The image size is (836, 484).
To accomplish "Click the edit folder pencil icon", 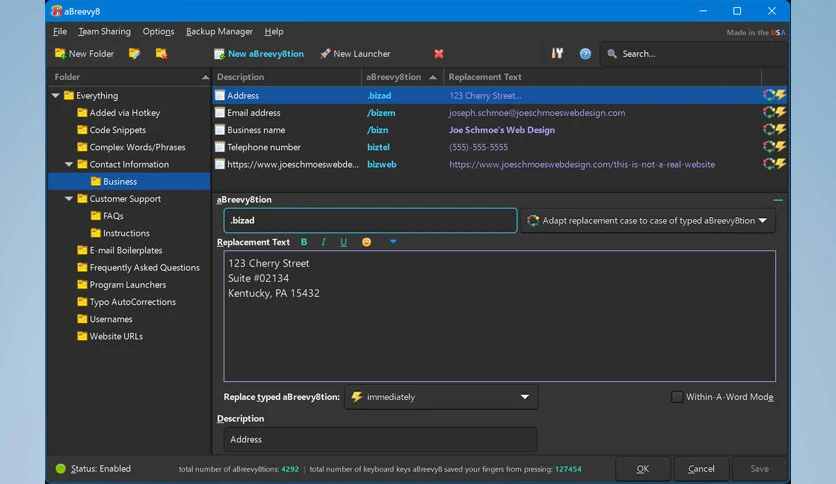I will coord(134,54).
